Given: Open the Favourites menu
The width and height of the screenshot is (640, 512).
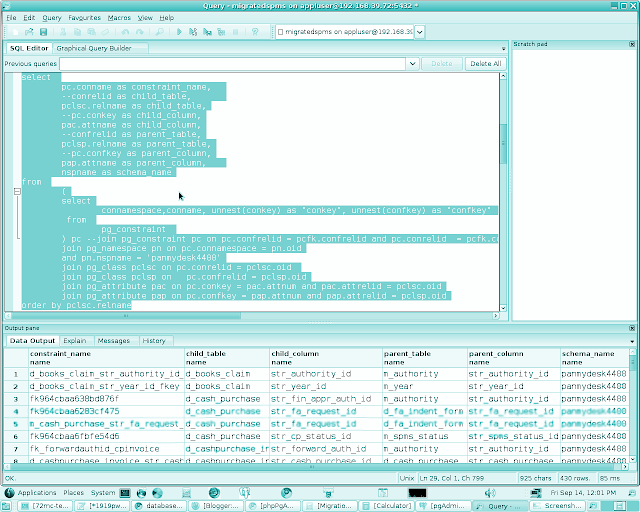Looking at the screenshot, I should tap(84, 18).
